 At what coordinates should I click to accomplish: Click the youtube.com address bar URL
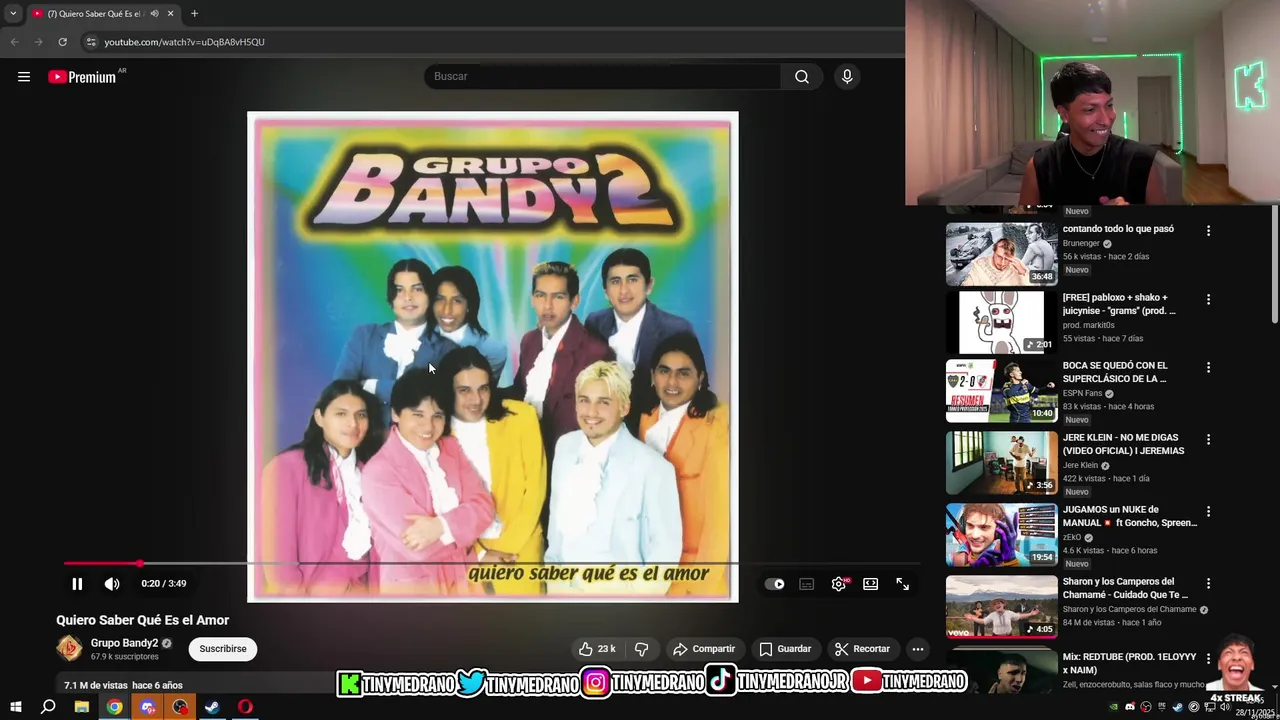[184, 42]
